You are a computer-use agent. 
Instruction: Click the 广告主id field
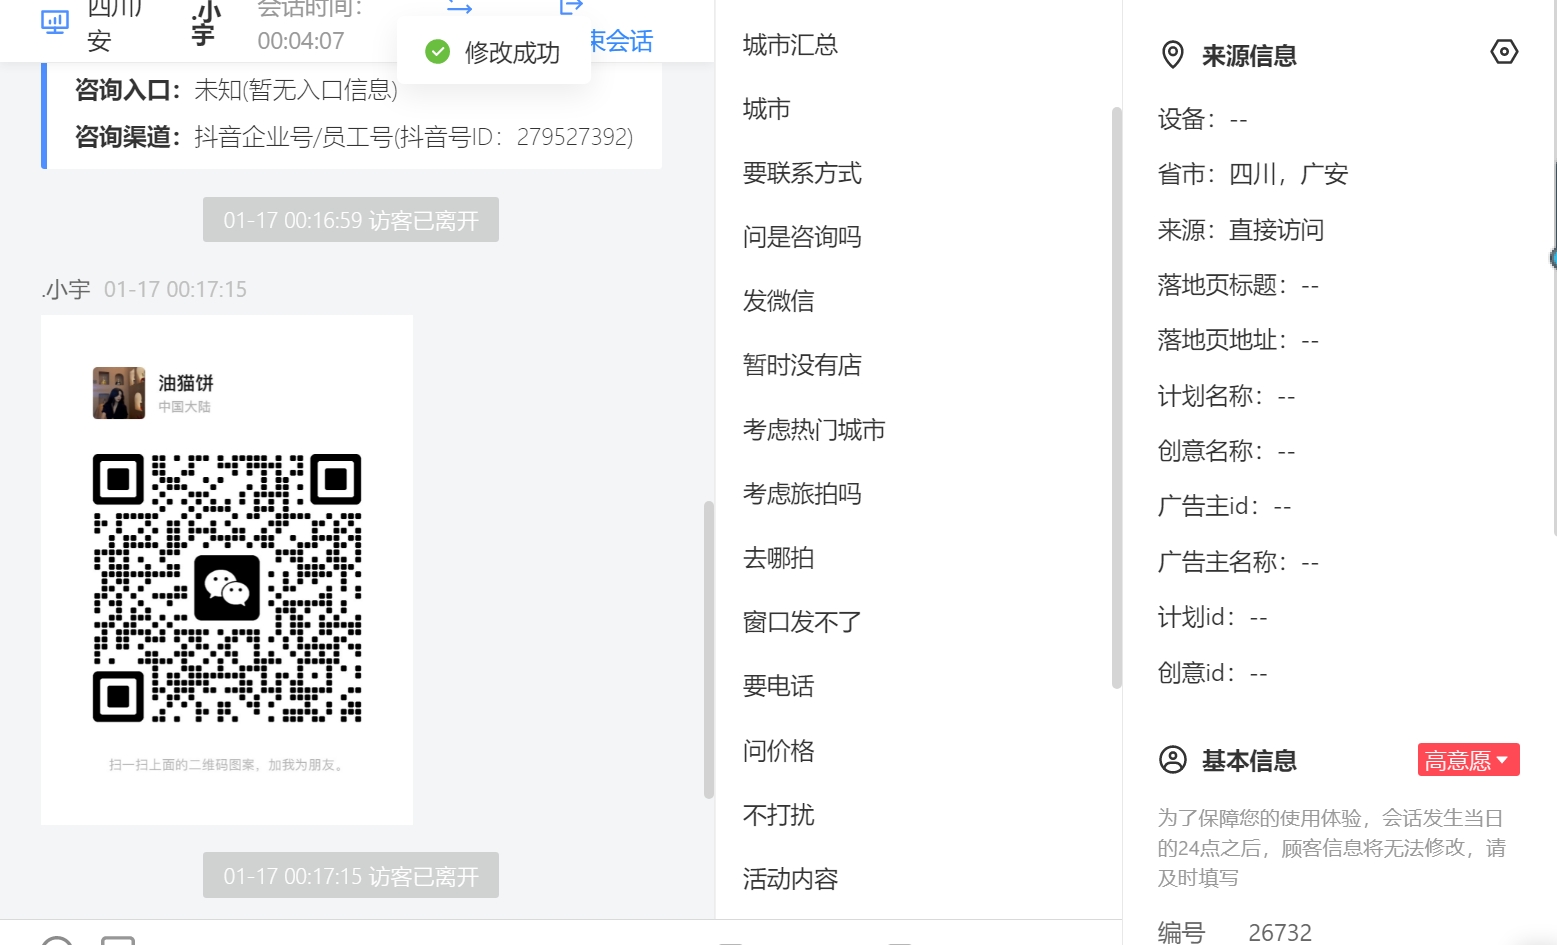(x=1224, y=507)
